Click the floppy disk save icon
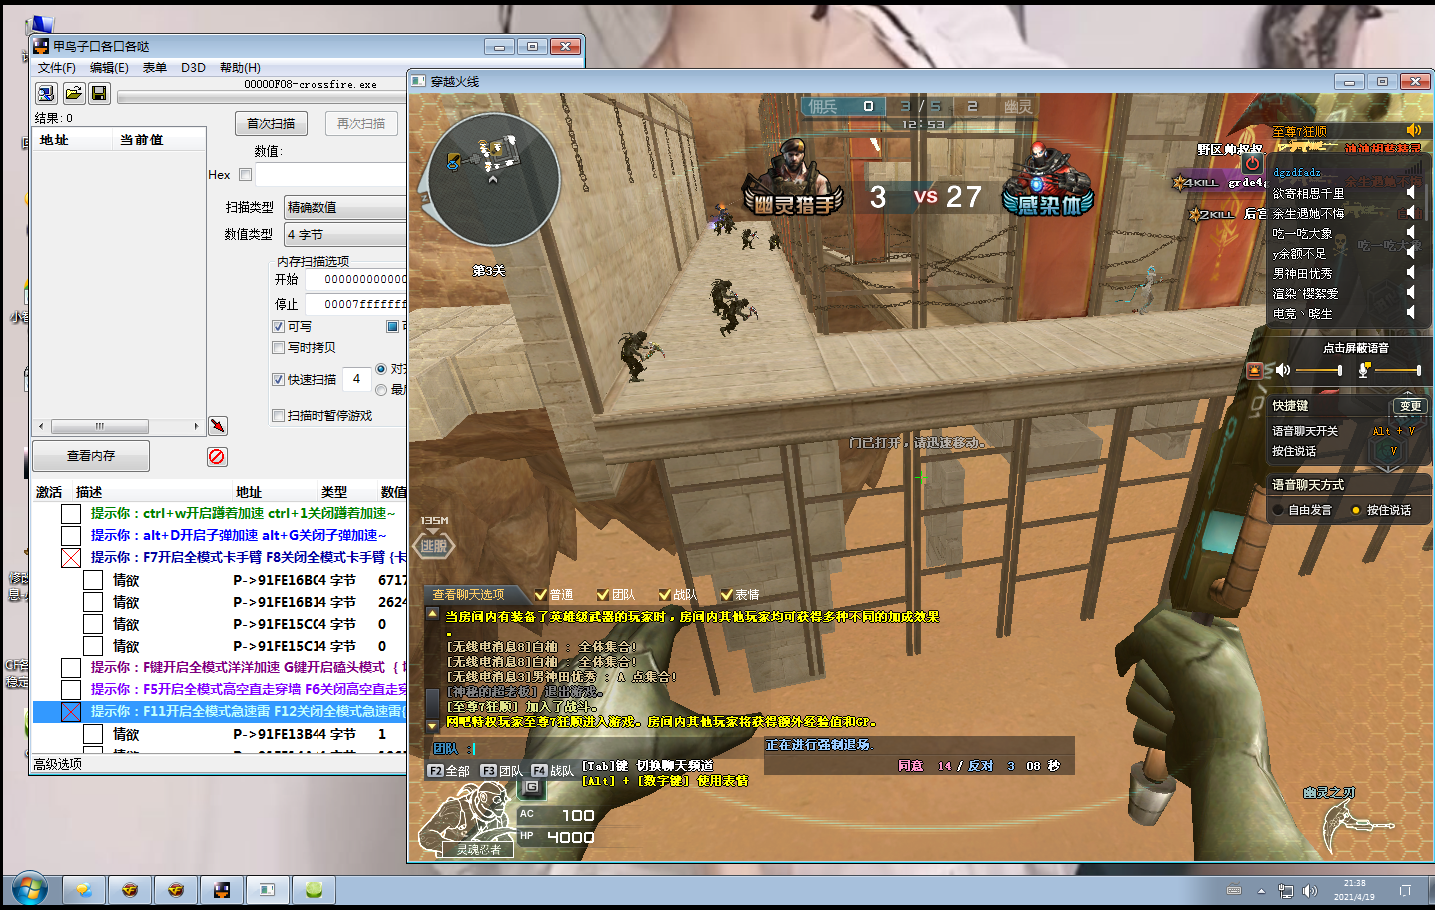This screenshot has height=910, width=1435. point(99,93)
